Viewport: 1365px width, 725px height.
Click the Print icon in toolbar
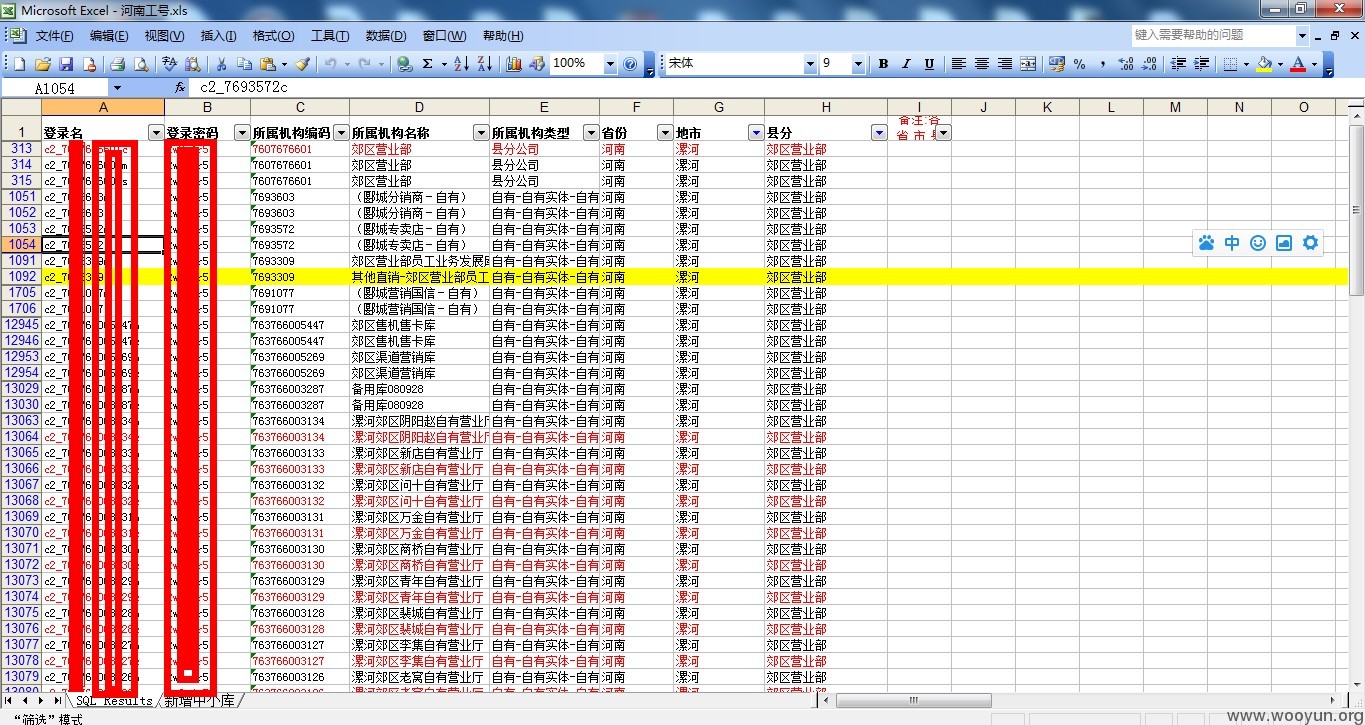(x=117, y=64)
